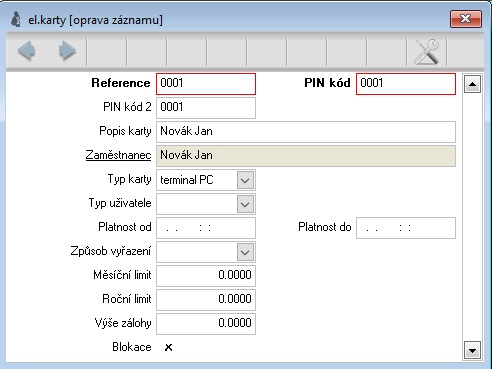Click the Platnost od date field
This screenshot has height=369, width=492.
click(x=206, y=228)
